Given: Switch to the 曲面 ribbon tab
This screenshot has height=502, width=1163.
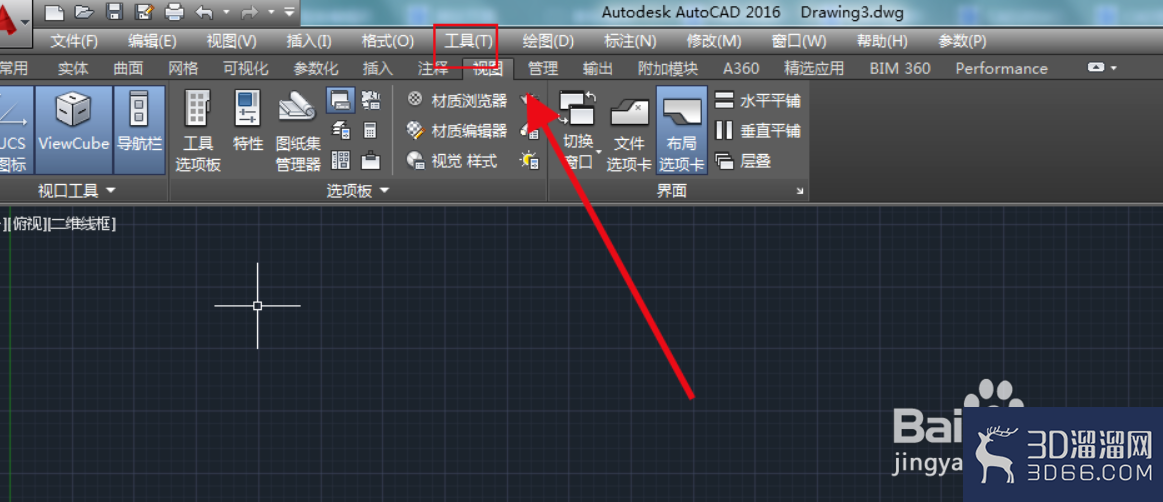Looking at the screenshot, I should click(128, 68).
